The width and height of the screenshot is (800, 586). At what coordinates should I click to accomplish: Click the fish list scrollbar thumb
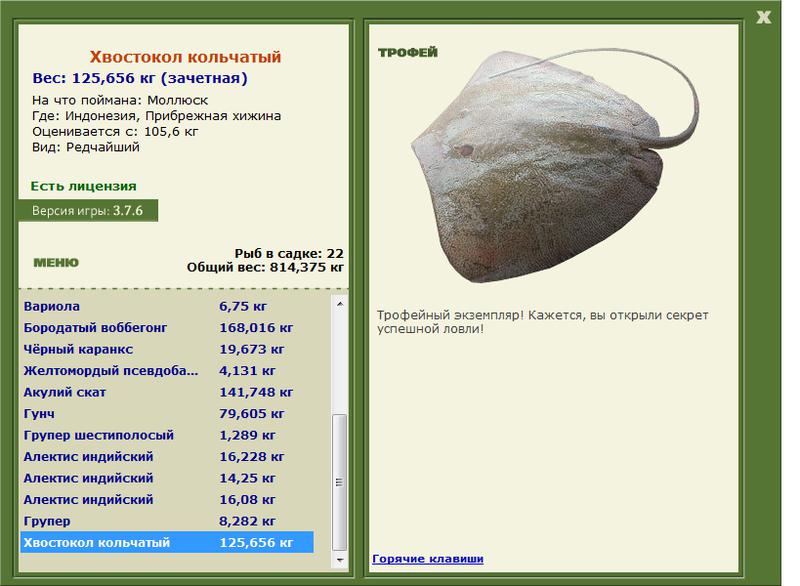[340, 482]
